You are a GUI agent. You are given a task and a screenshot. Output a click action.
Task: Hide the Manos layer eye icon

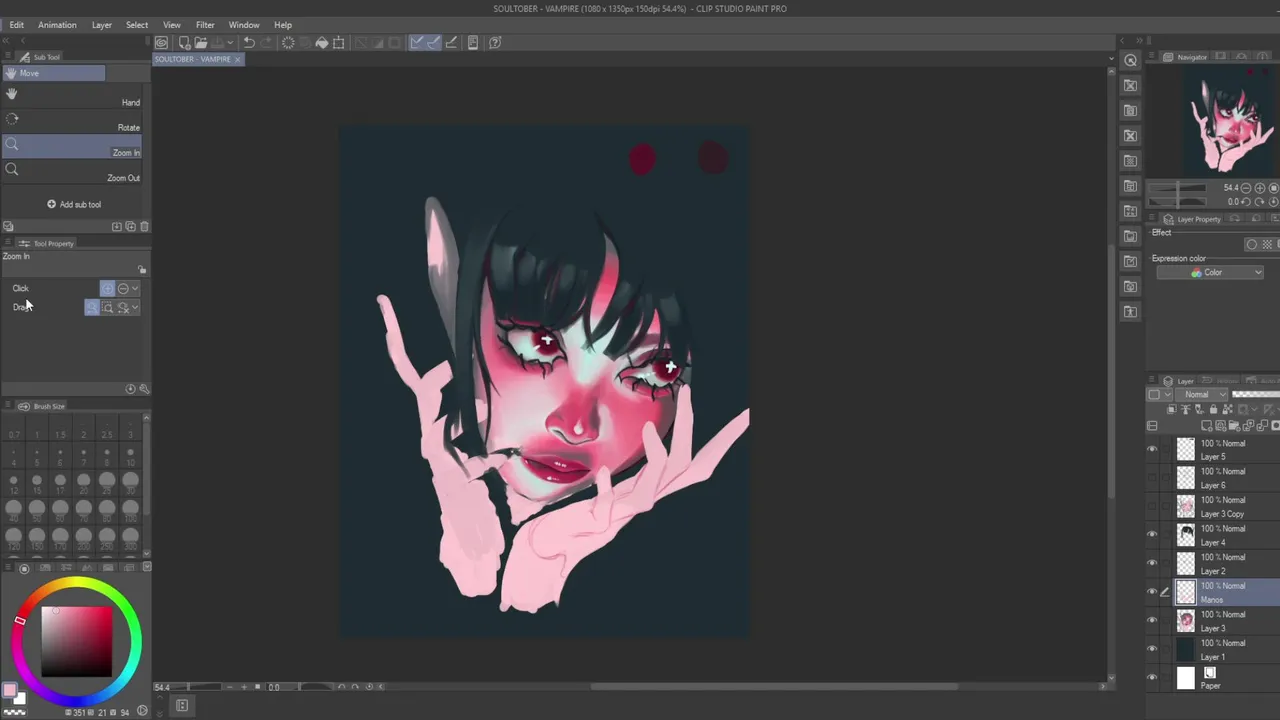pyautogui.click(x=1152, y=592)
